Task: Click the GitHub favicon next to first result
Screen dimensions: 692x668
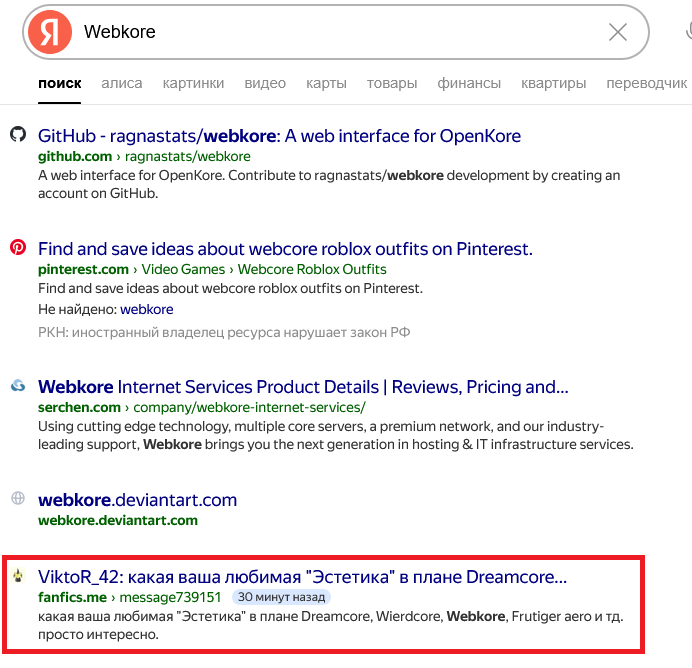Action: 17,135
